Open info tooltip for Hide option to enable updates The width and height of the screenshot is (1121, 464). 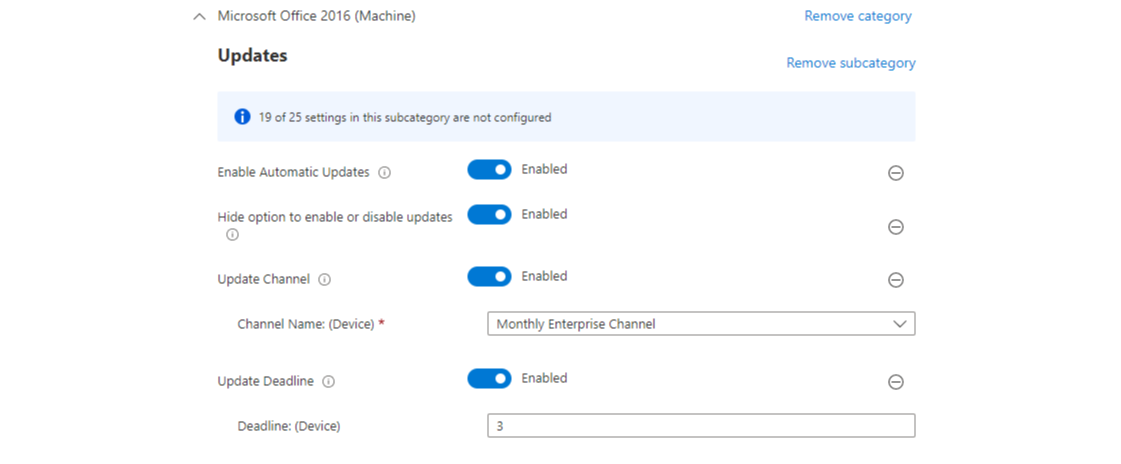click(232, 235)
